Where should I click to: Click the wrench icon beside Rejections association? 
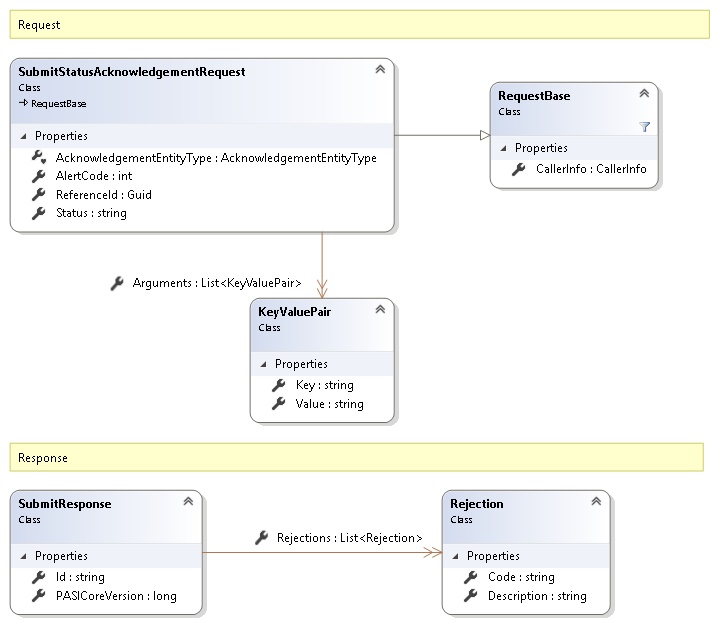pos(261,538)
